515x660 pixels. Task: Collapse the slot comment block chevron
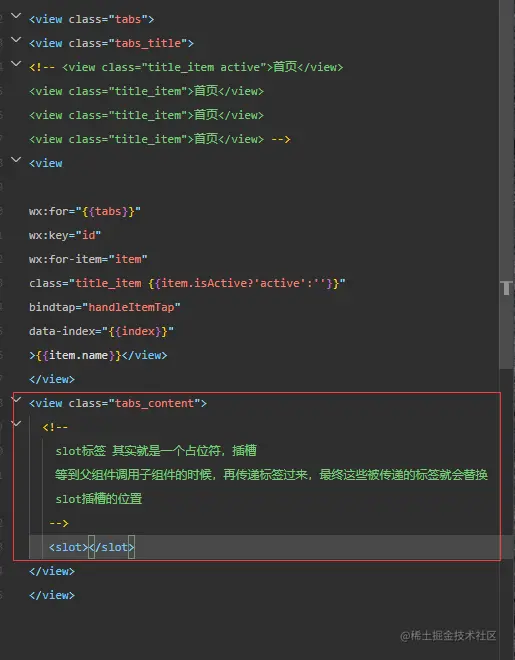pyautogui.click(x=16, y=423)
